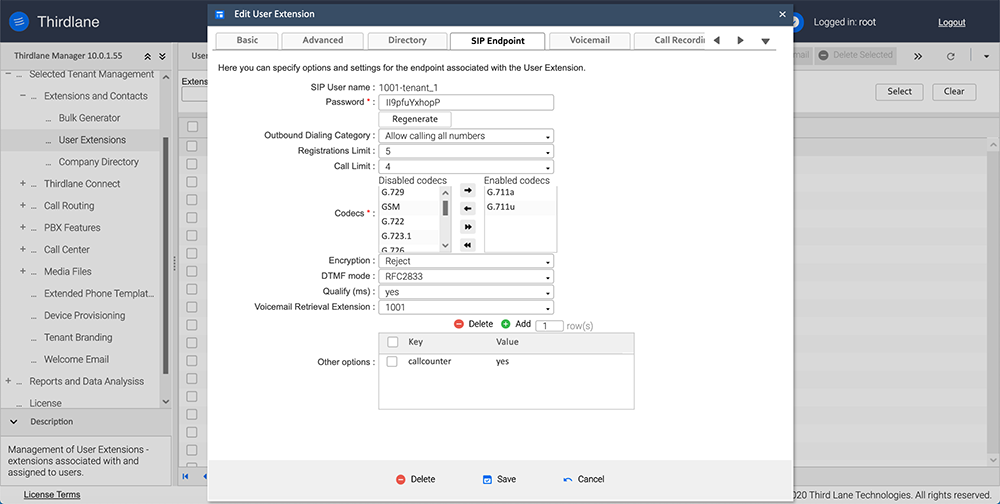Viewport: 1000px width, 504px height.
Task: Expand all tree nodes double-down chevron
Action: (x=163, y=56)
